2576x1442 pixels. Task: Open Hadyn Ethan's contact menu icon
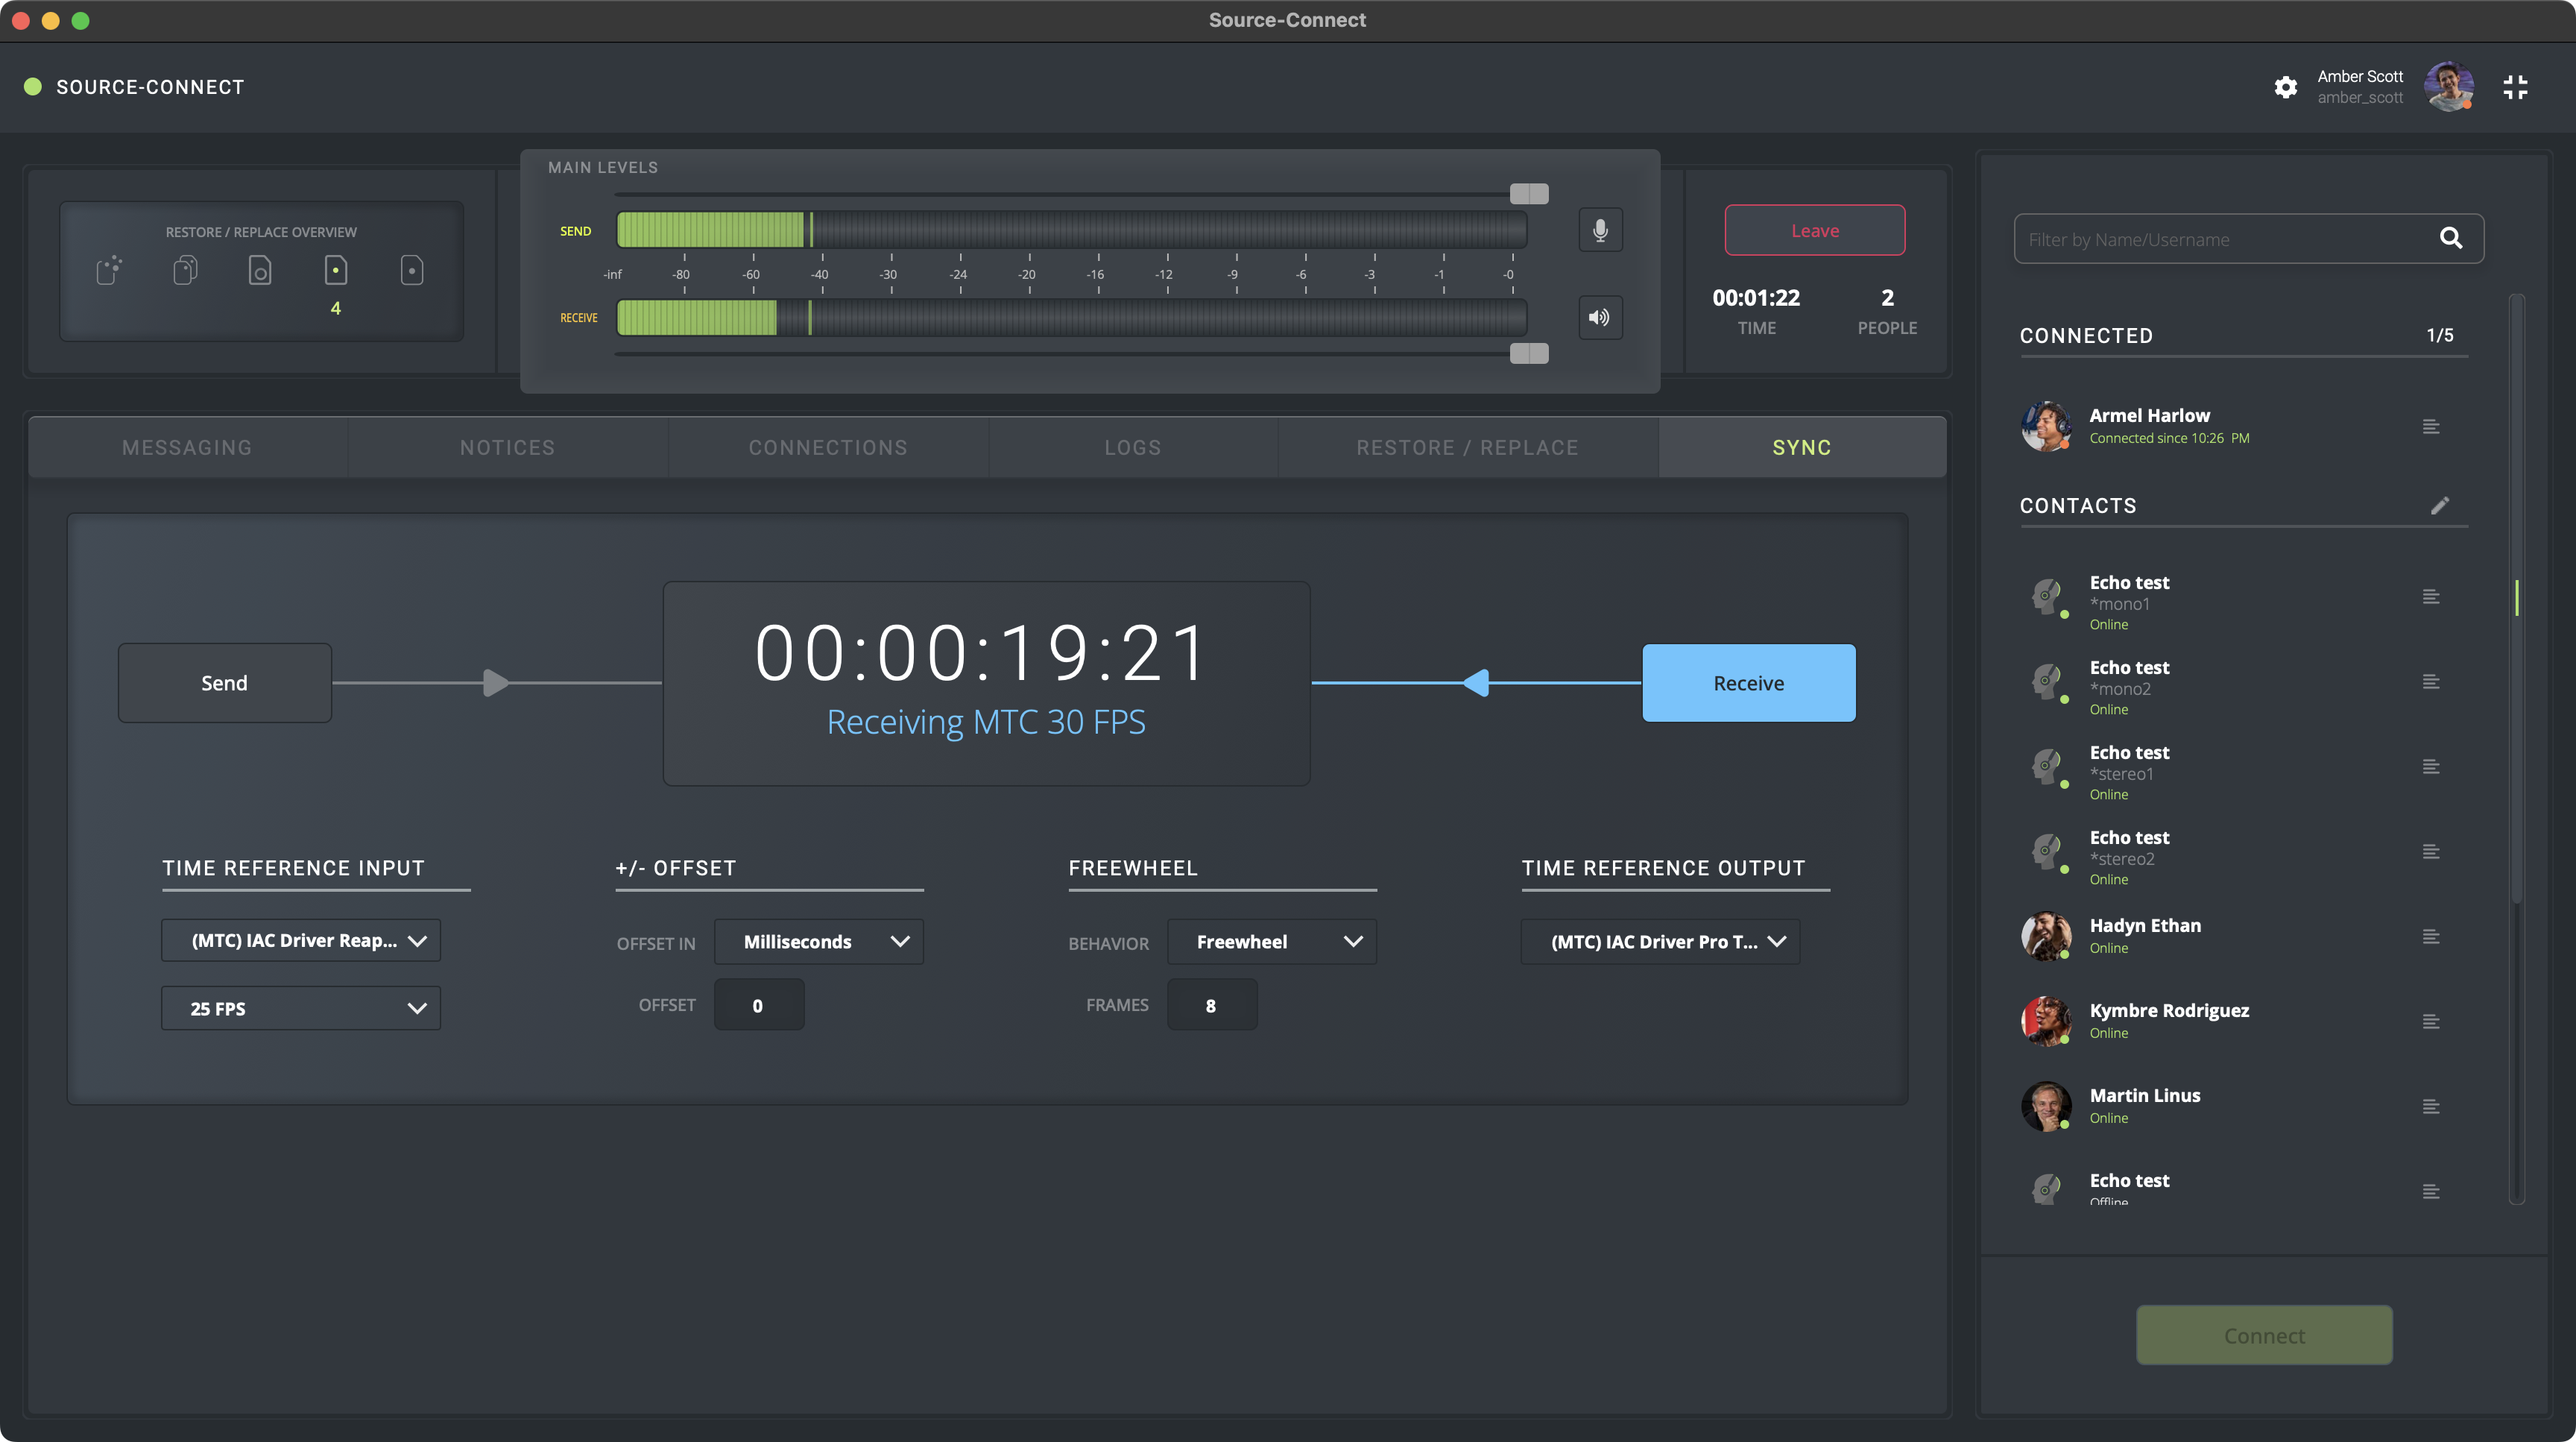[x=2431, y=937]
